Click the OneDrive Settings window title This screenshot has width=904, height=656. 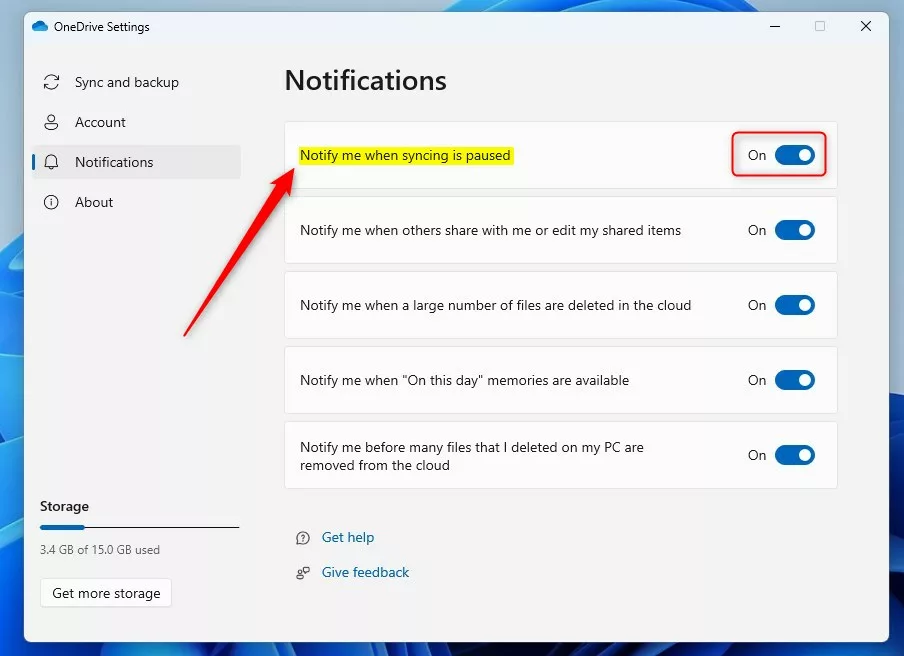click(101, 27)
